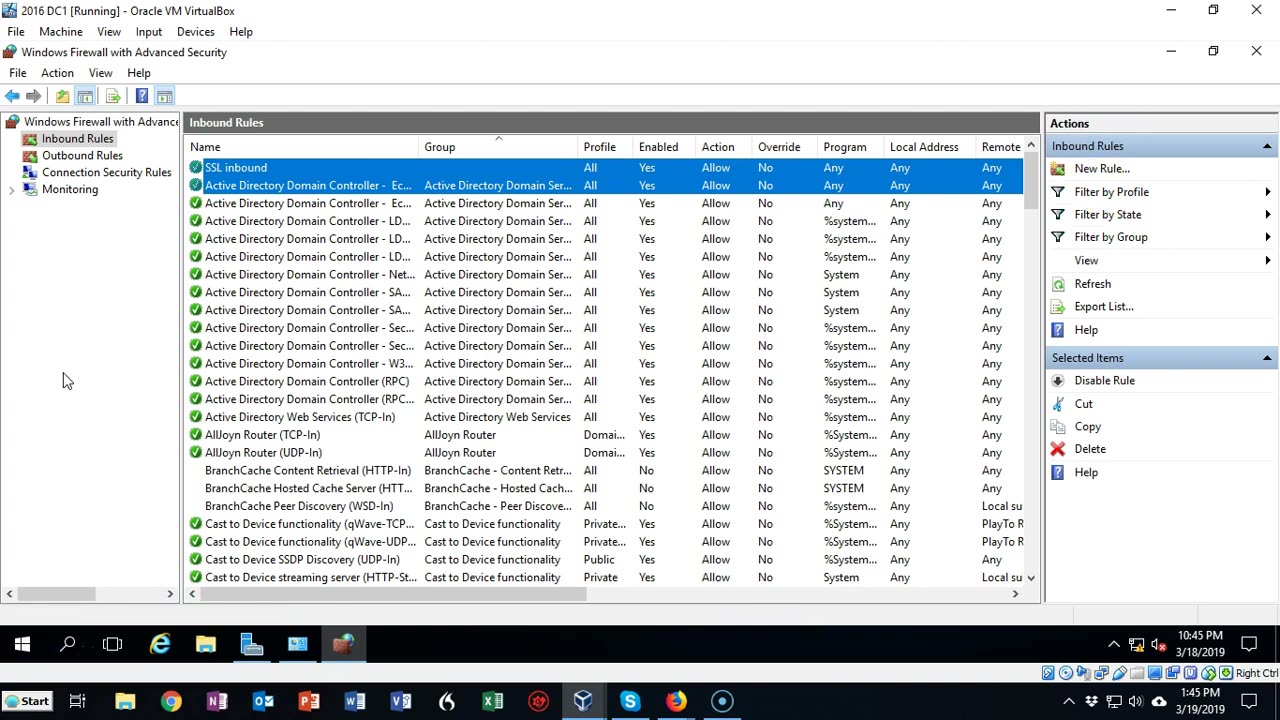Click the Forward arrow in the toolbar

pyautogui.click(x=34, y=96)
